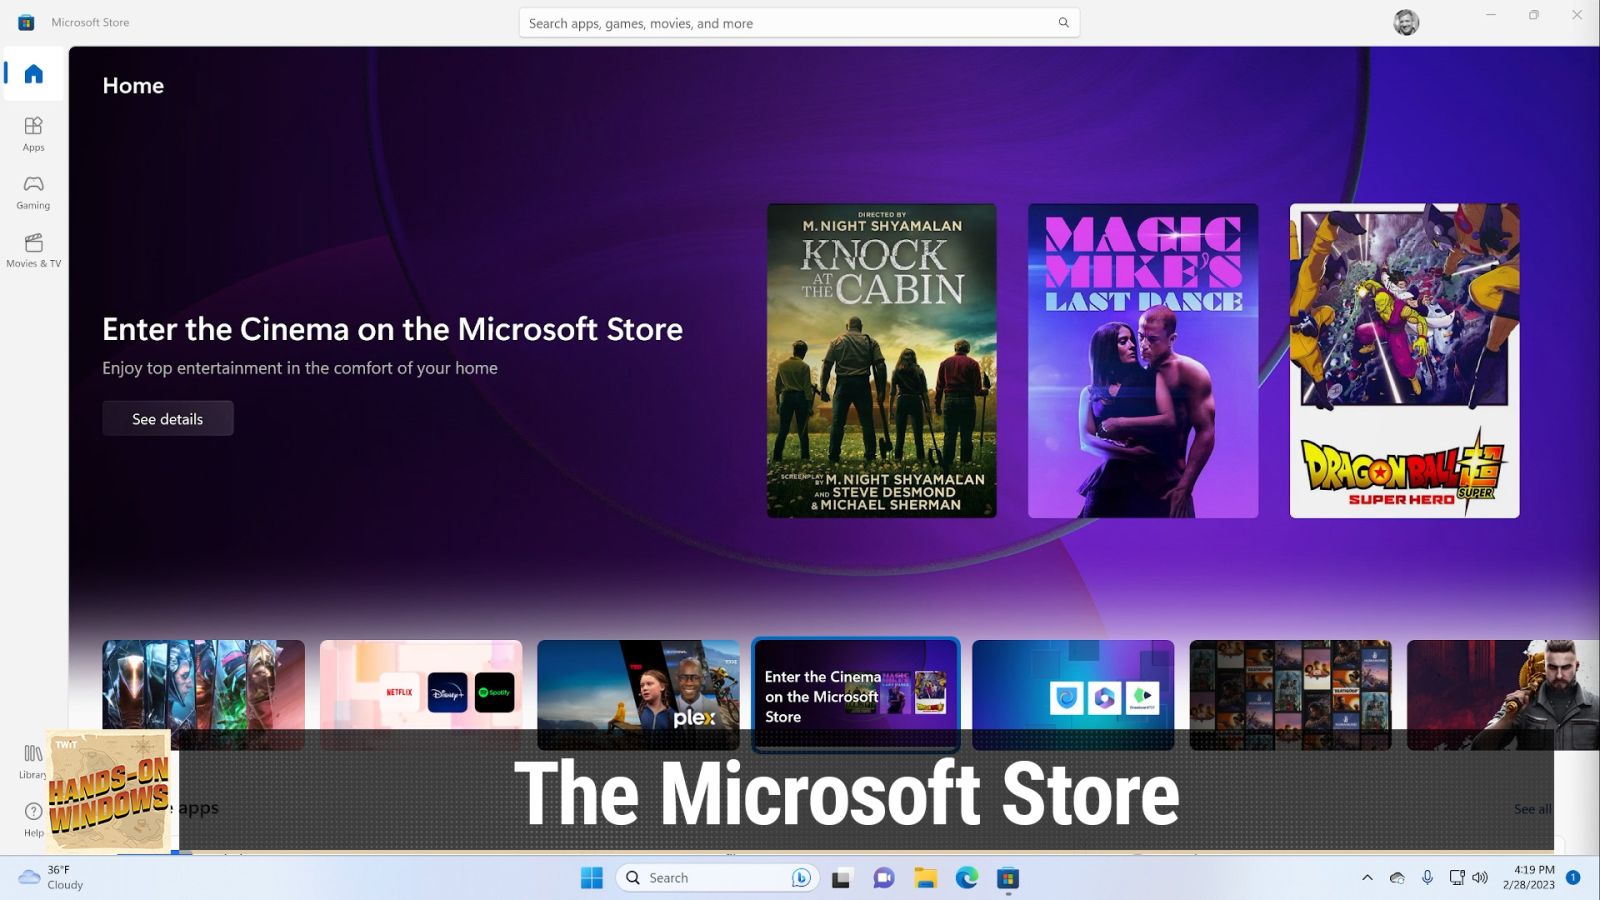Open the volume control in the system tray

(x=1481, y=877)
